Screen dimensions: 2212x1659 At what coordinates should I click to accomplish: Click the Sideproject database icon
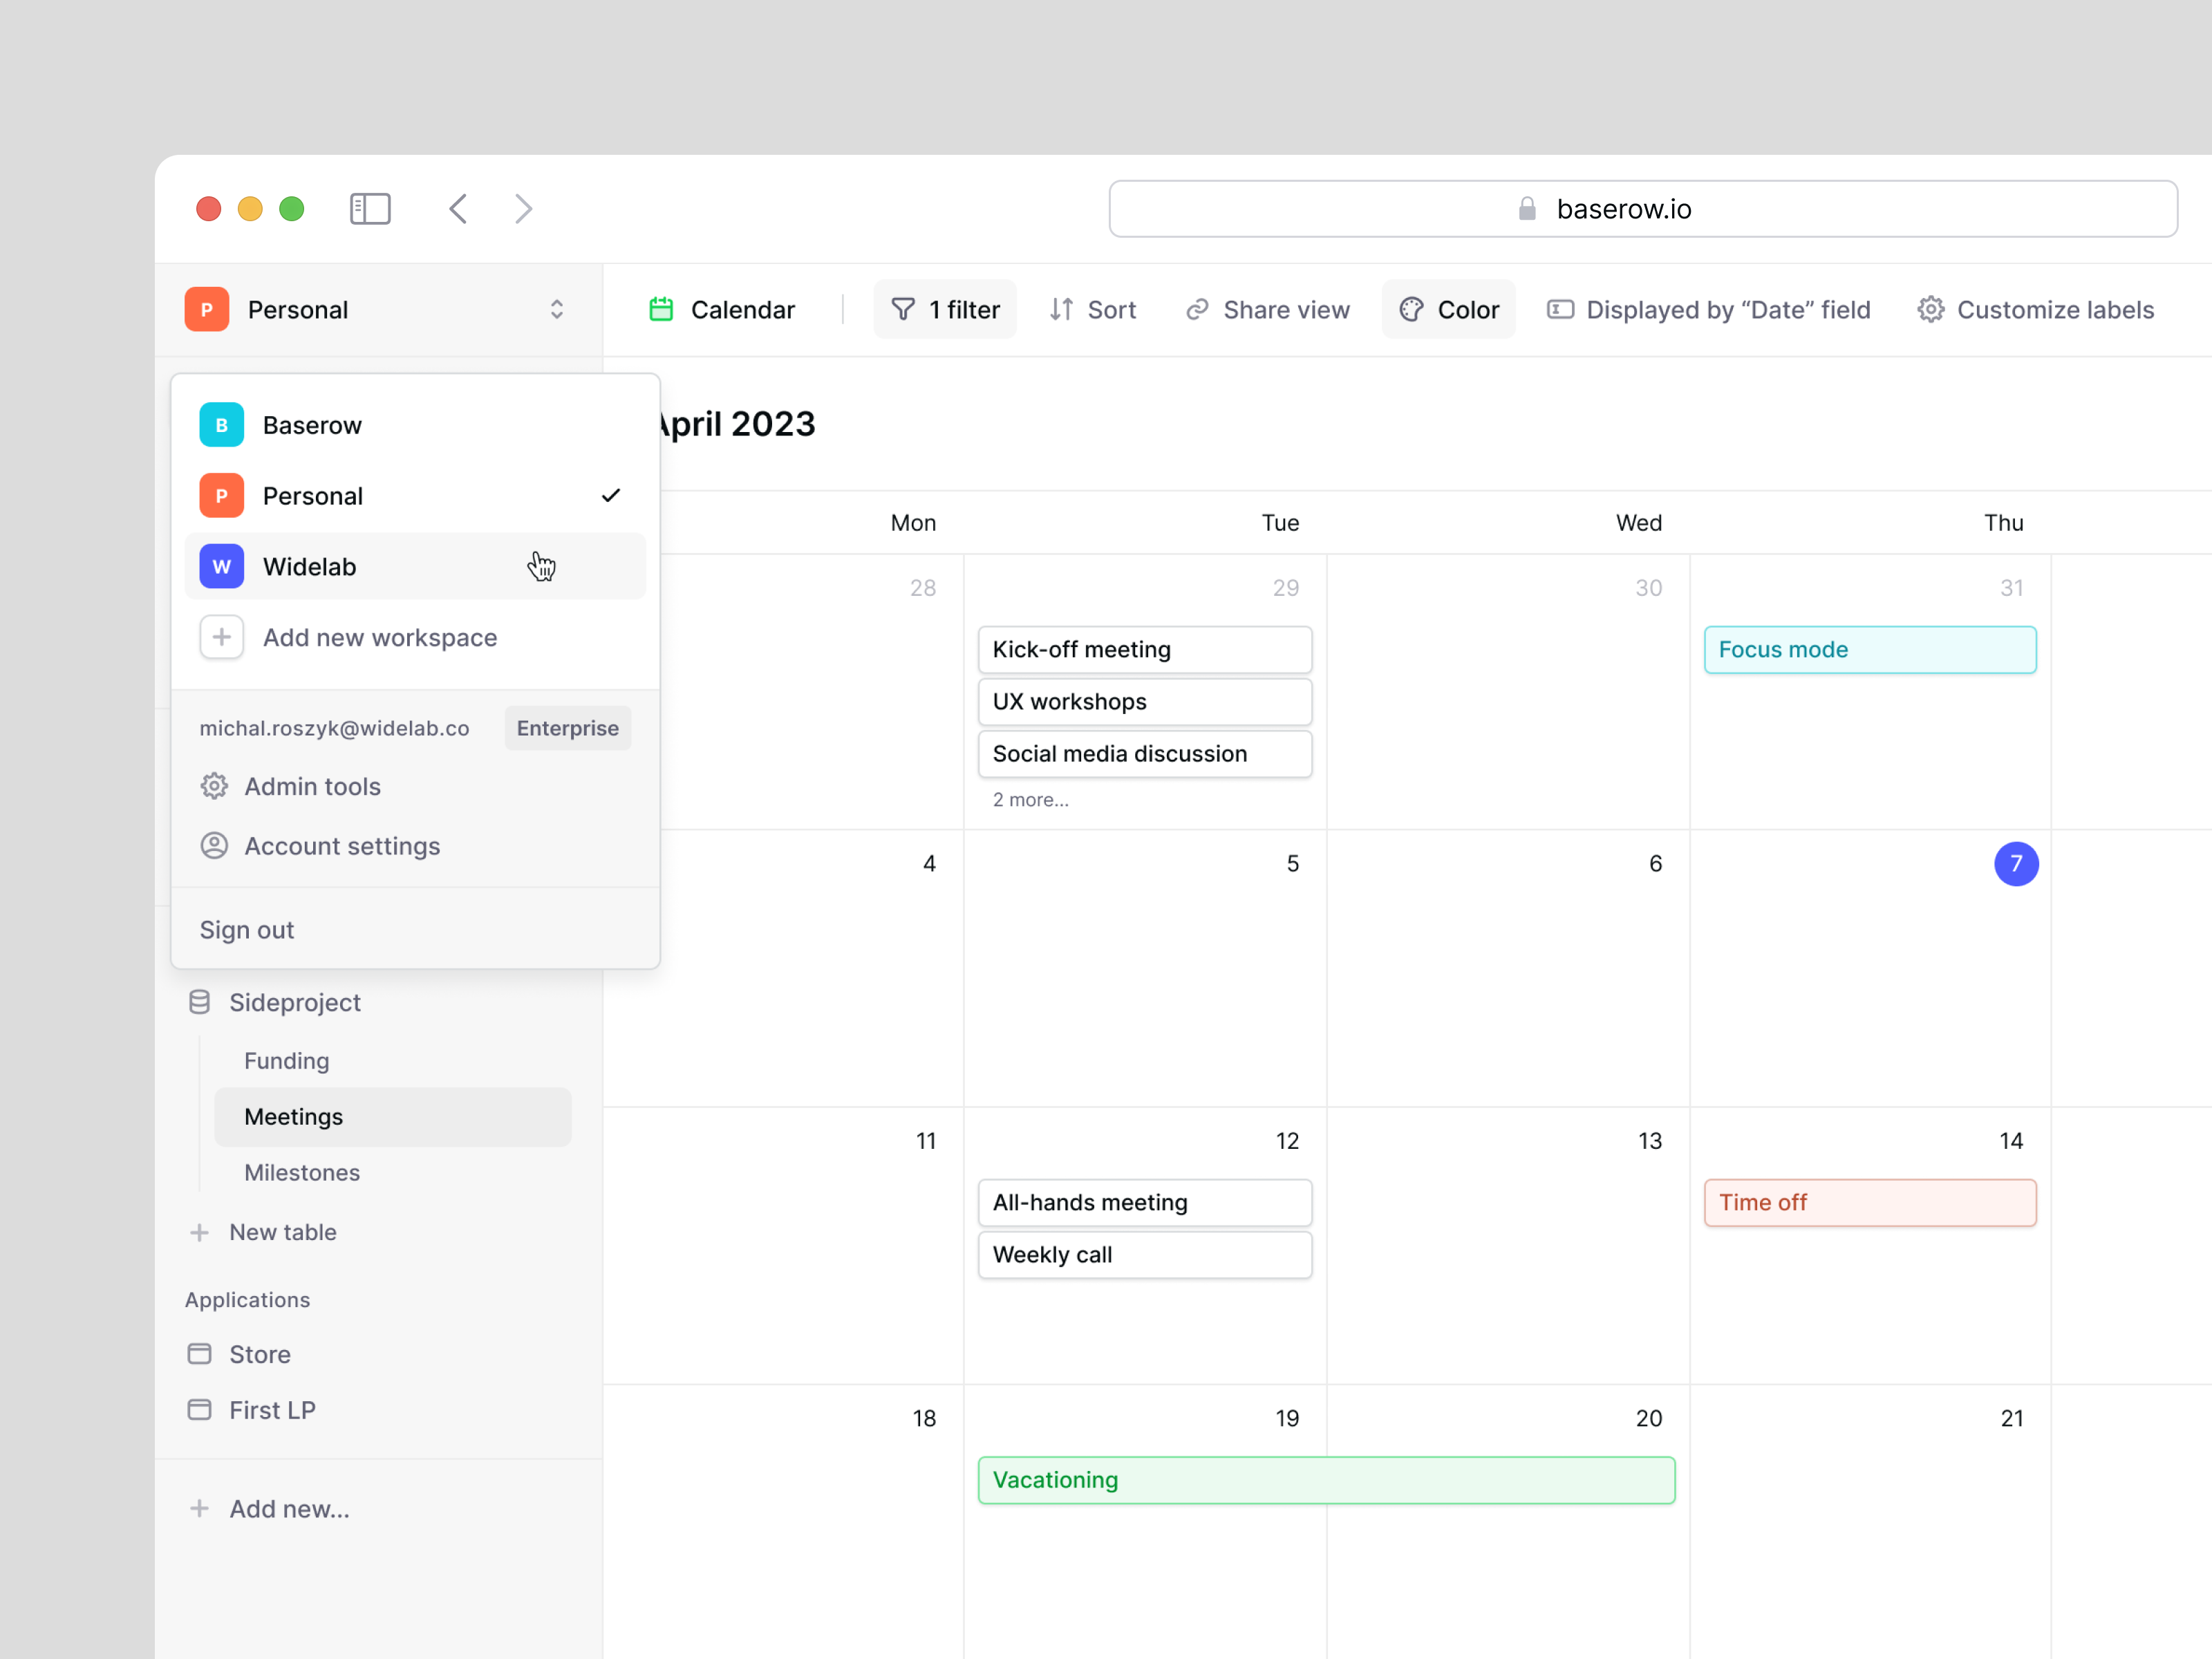[x=200, y=1002]
